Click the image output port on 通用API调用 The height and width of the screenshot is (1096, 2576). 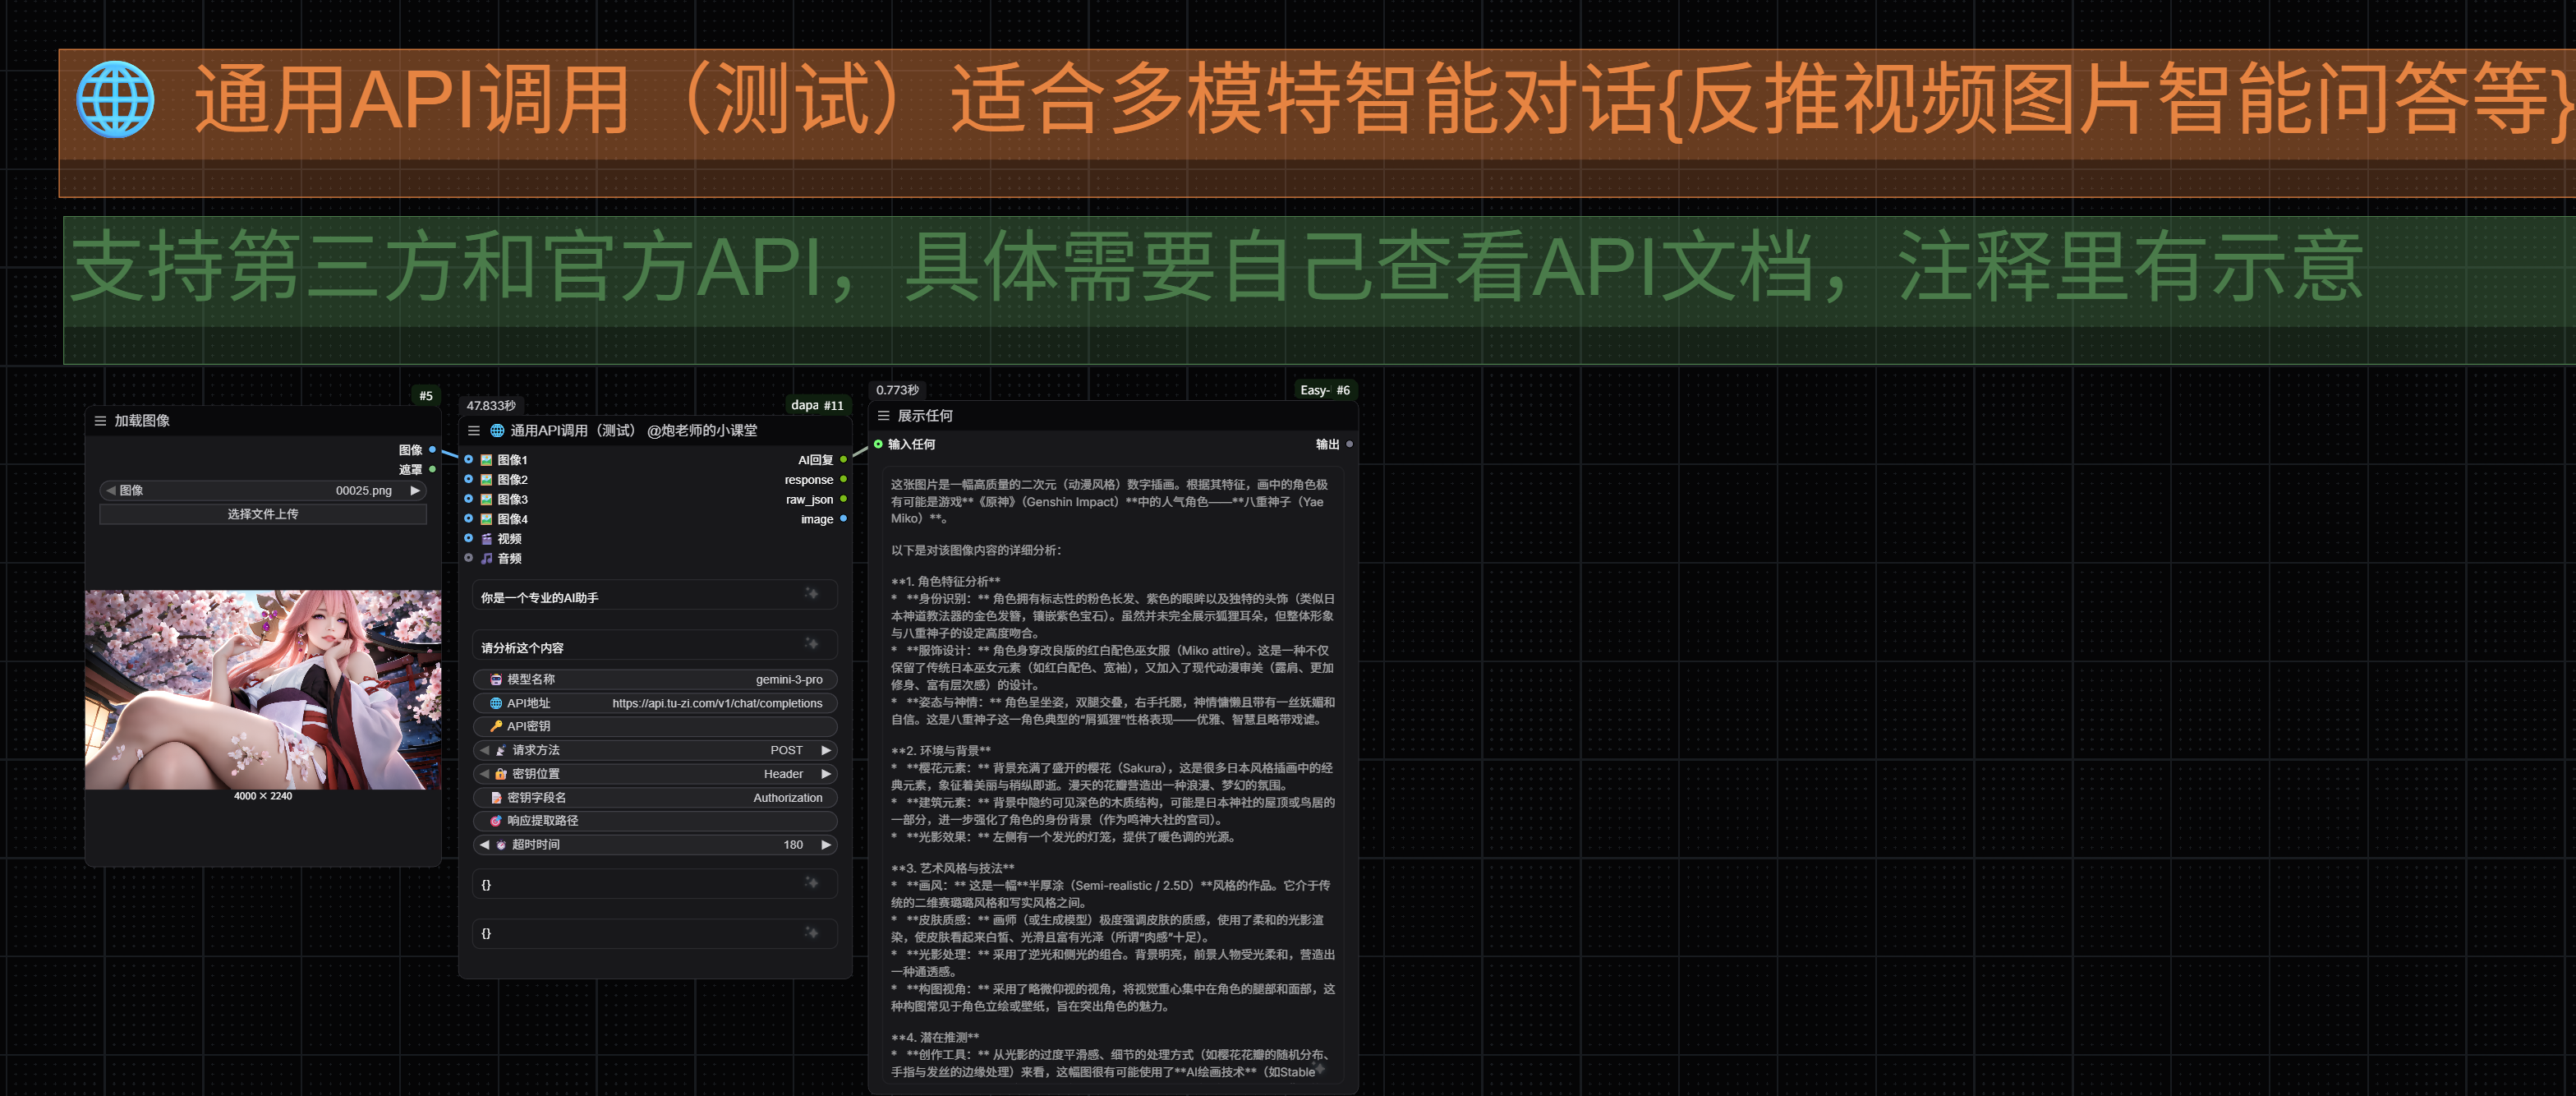[843, 519]
